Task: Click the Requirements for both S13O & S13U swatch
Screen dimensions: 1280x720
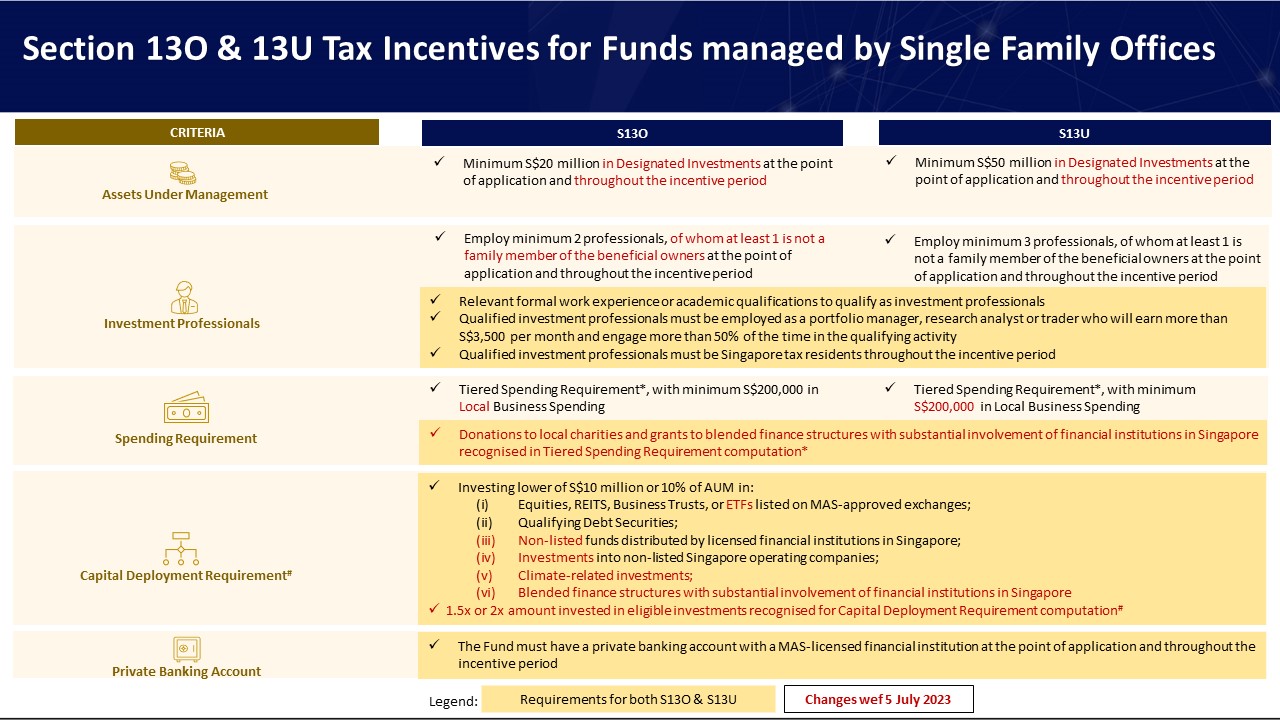Action: click(x=628, y=699)
